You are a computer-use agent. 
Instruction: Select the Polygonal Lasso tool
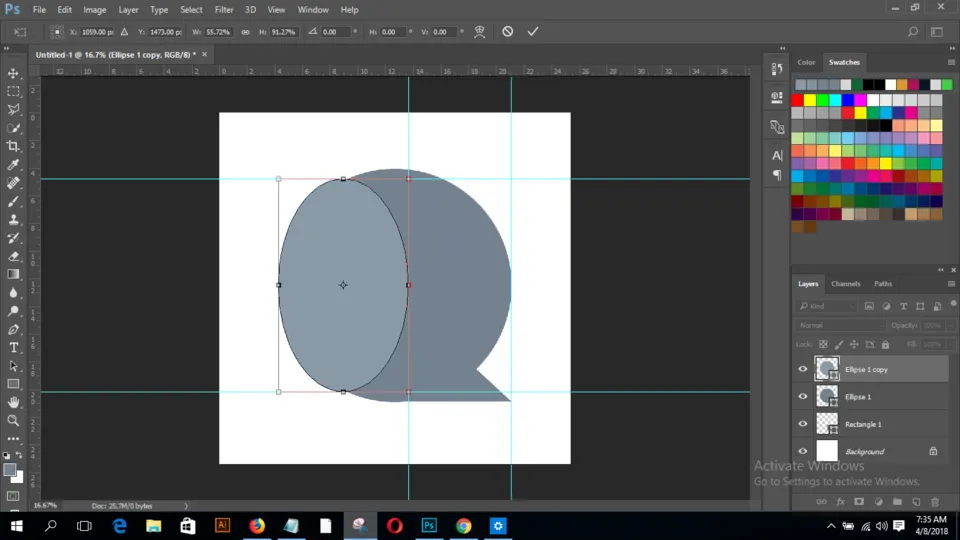[13, 110]
